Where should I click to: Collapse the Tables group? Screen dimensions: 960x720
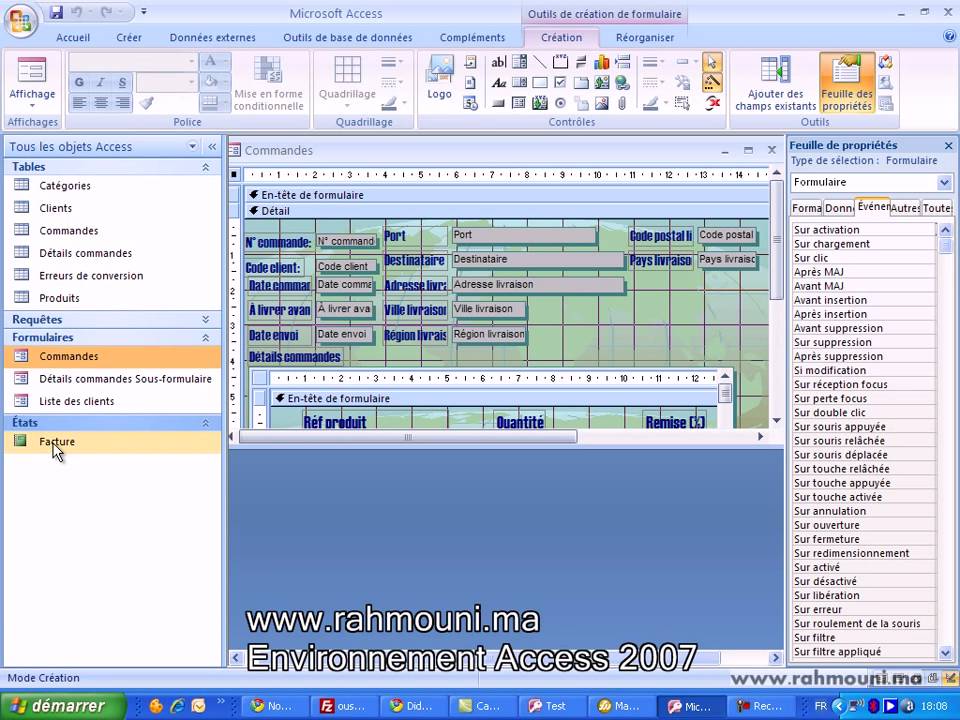click(206, 167)
